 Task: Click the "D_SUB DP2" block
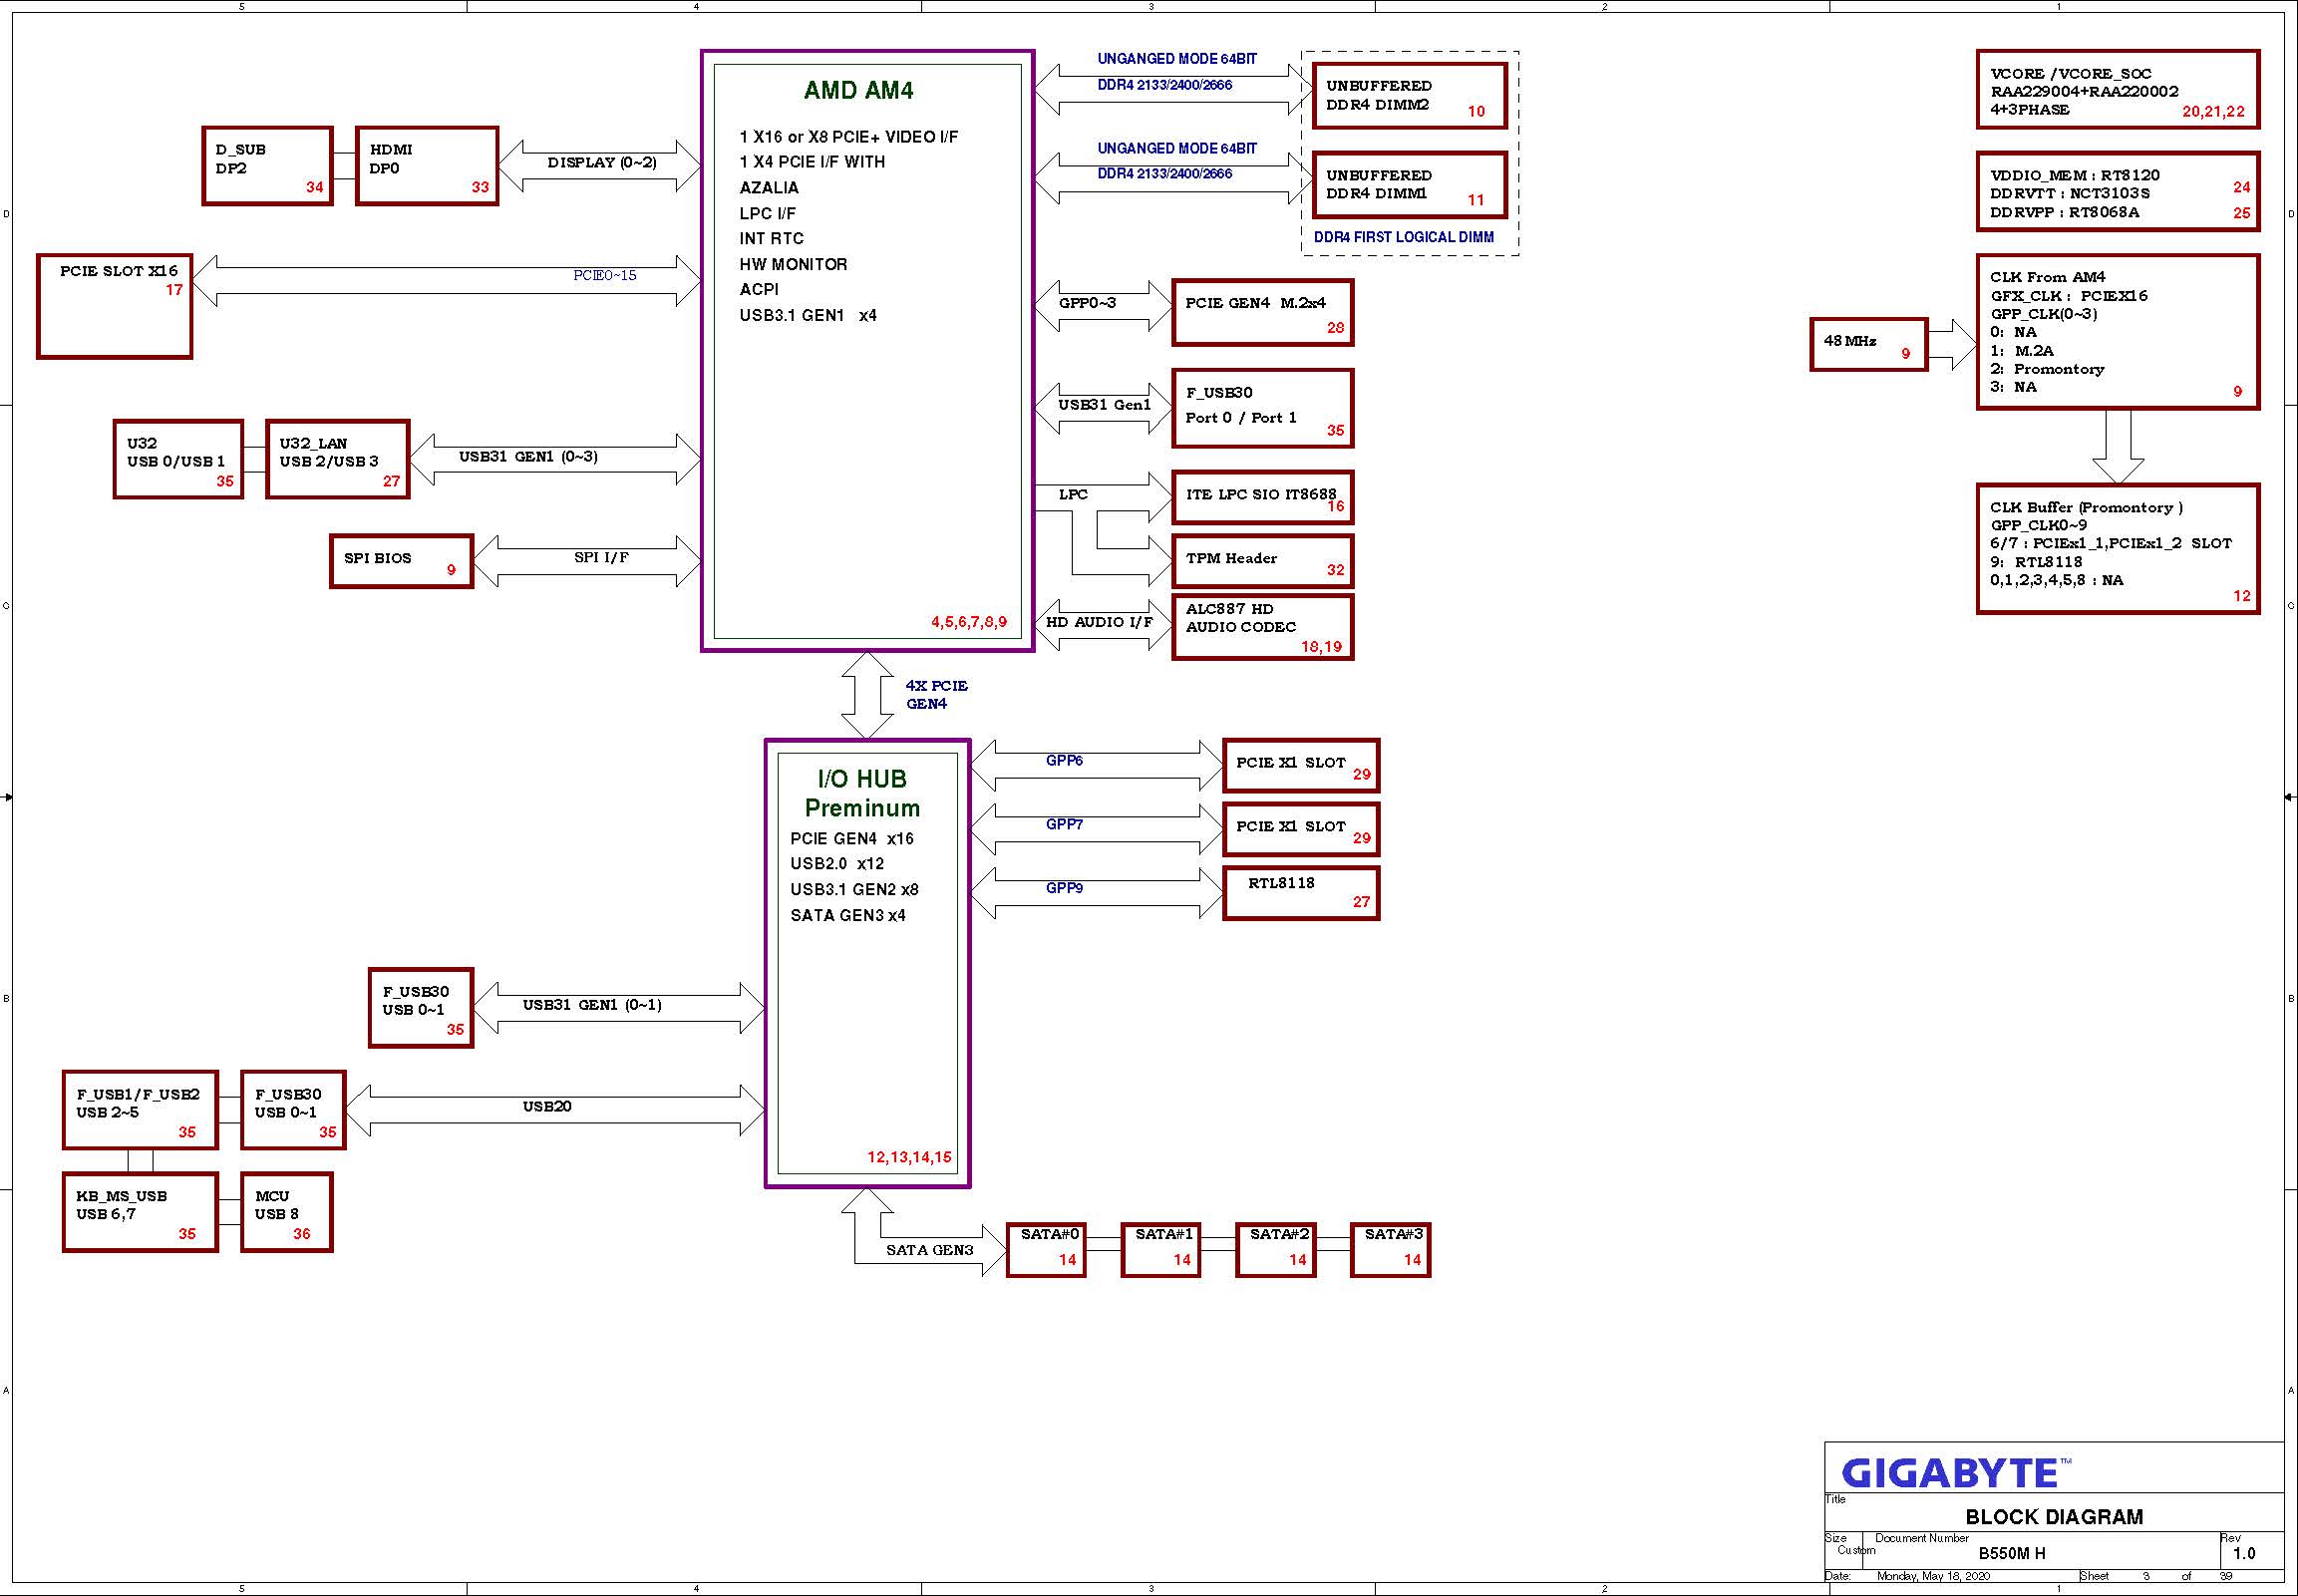[267, 166]
